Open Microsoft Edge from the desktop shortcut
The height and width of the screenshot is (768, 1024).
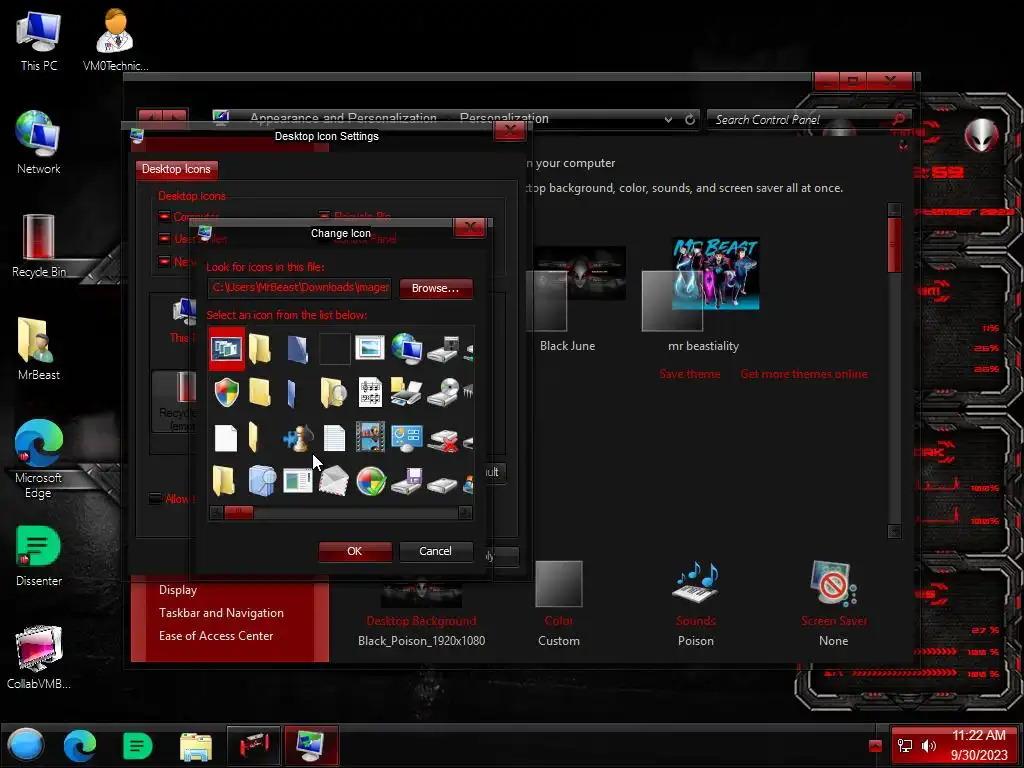pyautogui.click(x=39, y=459)
